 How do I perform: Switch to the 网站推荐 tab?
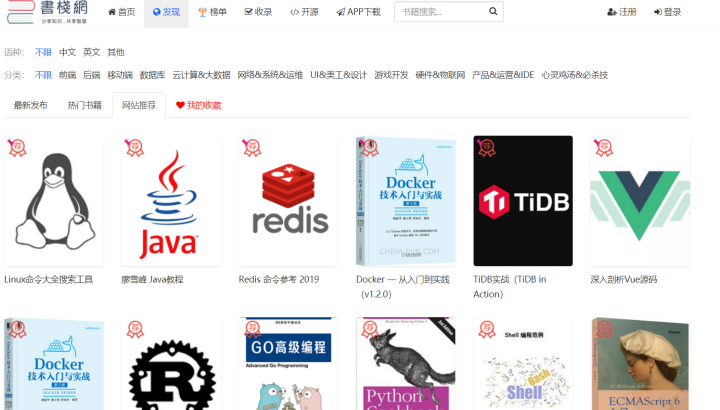click(x=139, y=105)
